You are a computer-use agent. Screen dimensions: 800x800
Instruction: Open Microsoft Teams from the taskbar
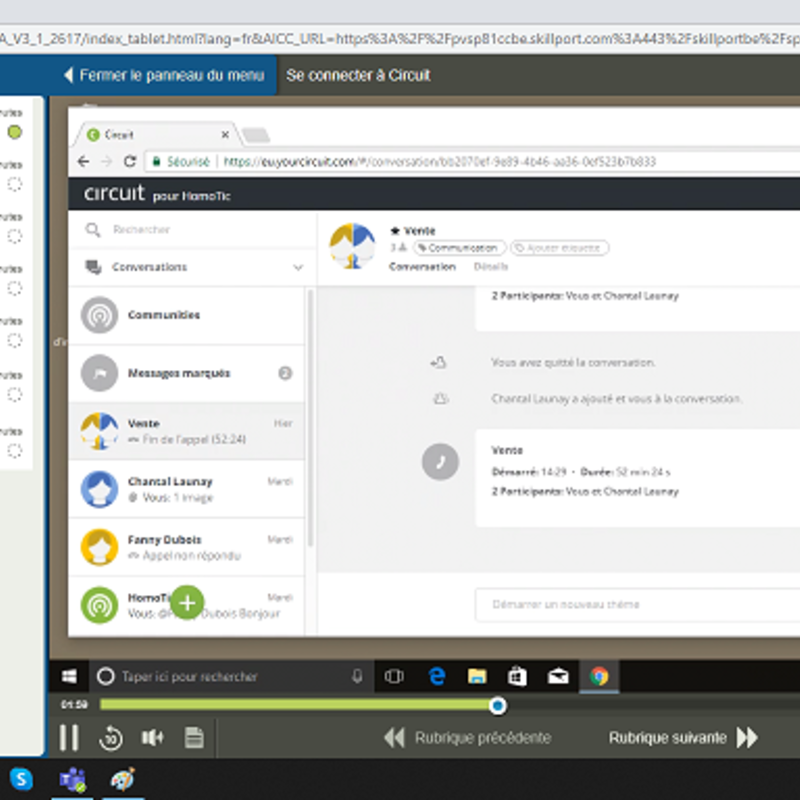coord(72,779)
